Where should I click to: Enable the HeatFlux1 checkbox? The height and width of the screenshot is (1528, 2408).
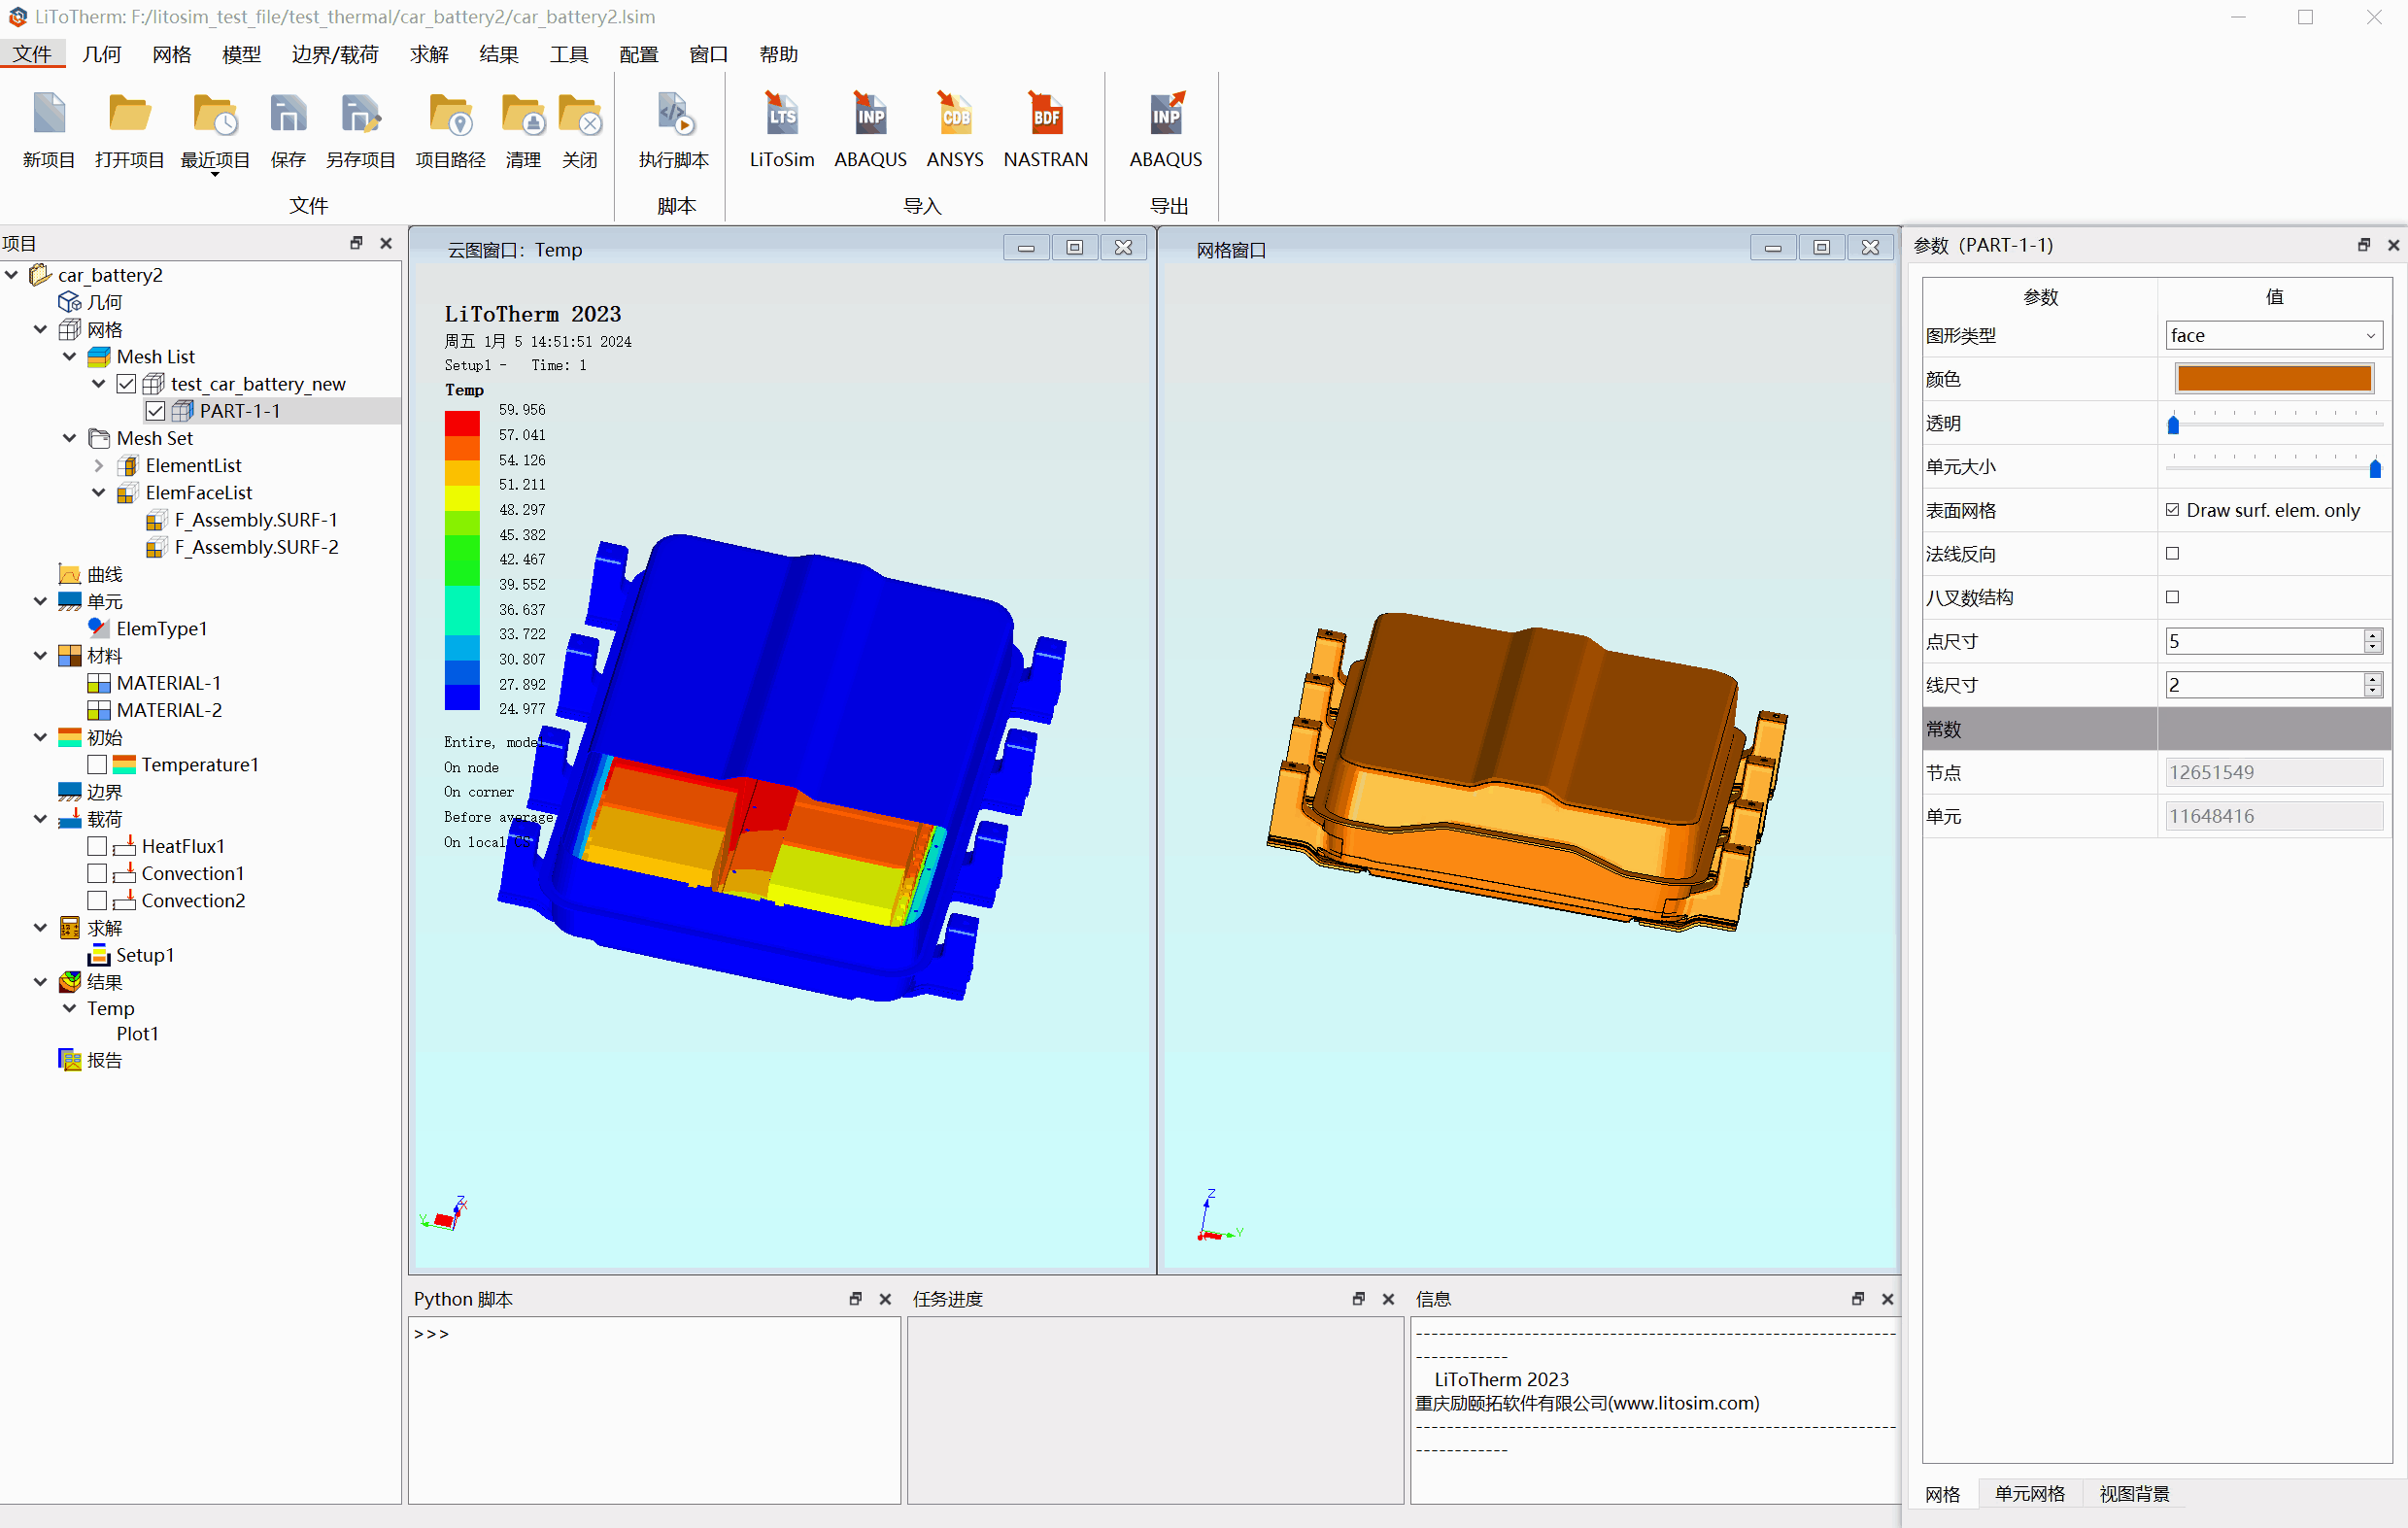pyautogui.click(x=97, y=846)
